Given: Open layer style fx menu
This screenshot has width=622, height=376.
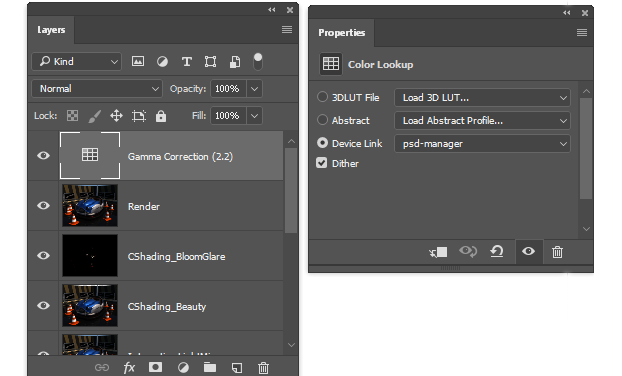Looking at the screenshot, I should click(x=129, y=368).
